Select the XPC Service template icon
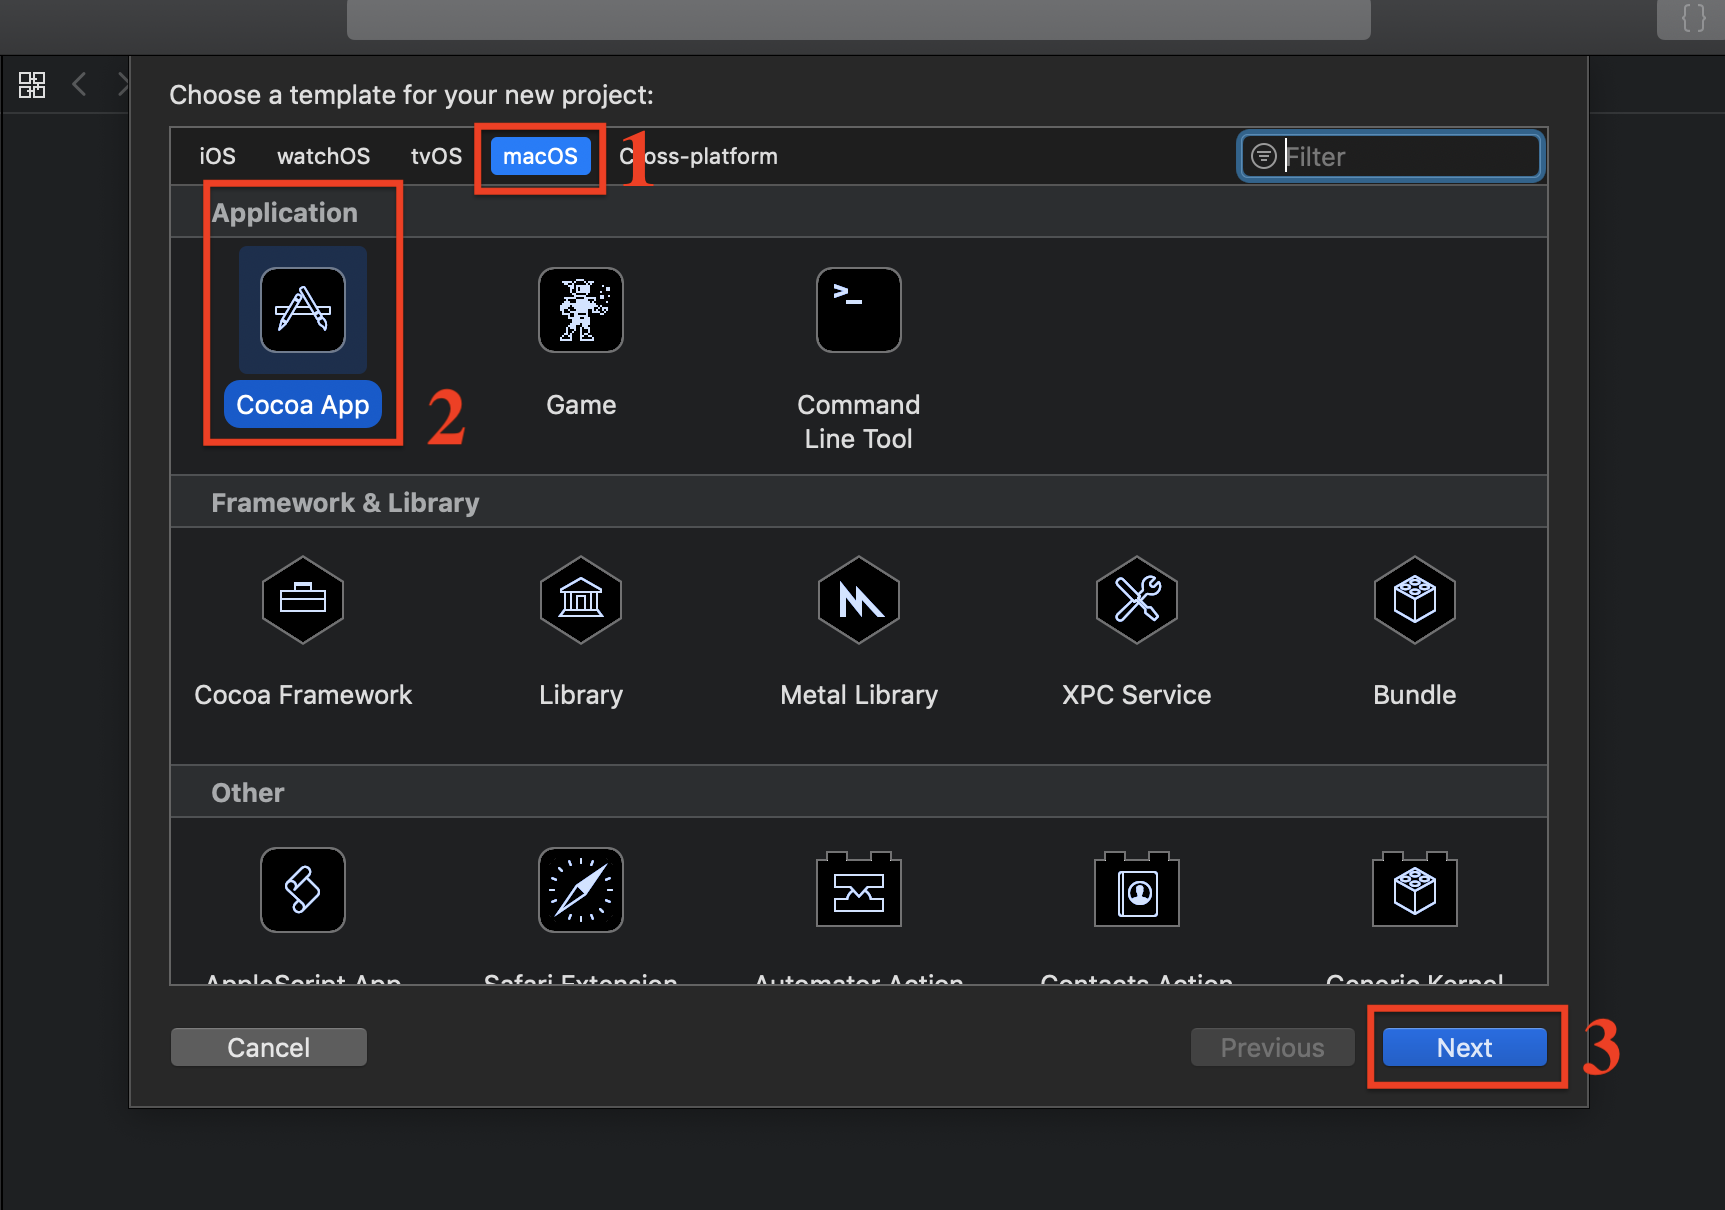Image resolution: width=1725 pixels, height=1210 pixels. [1137, 600]
